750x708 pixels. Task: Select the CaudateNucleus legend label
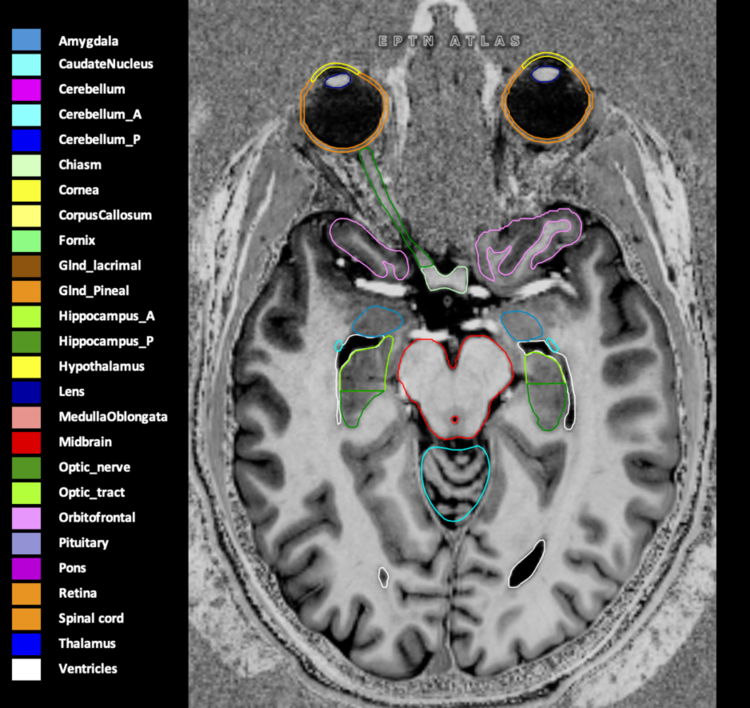pyautogui.click(x=106, y=64)
